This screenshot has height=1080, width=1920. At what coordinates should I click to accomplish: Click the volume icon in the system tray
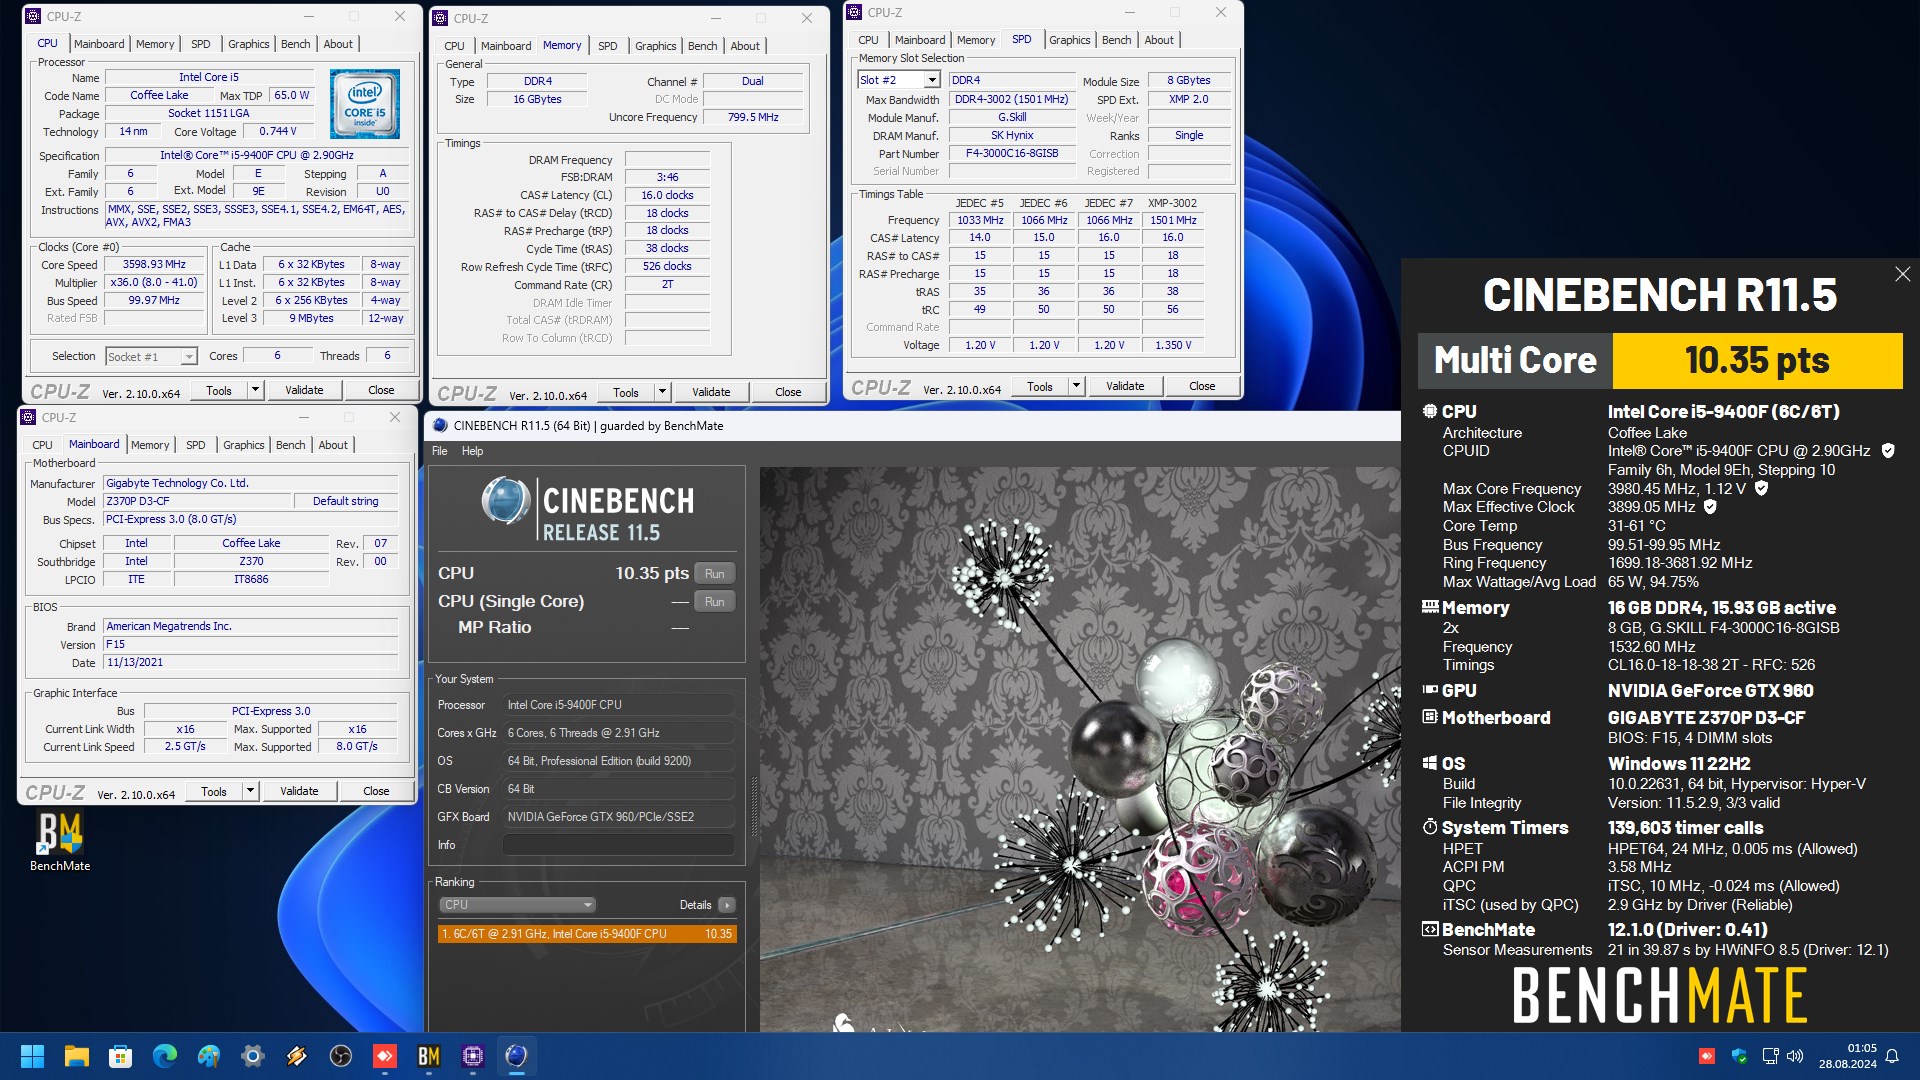pos(1795,1056)
